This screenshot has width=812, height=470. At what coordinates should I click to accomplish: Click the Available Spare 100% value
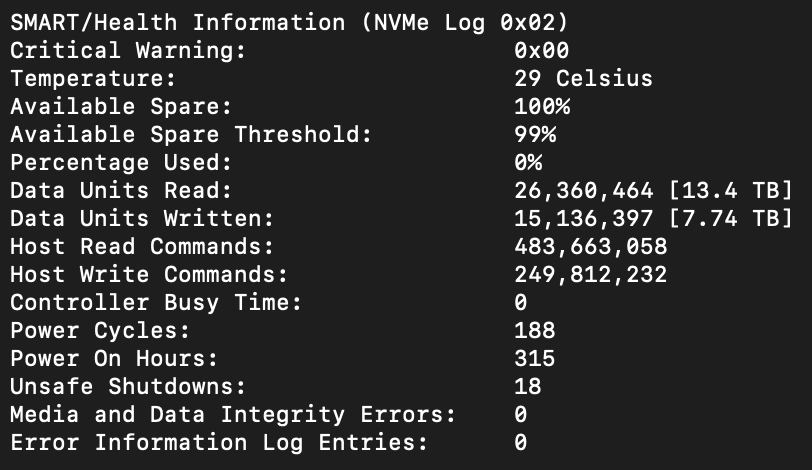(542, 107)
